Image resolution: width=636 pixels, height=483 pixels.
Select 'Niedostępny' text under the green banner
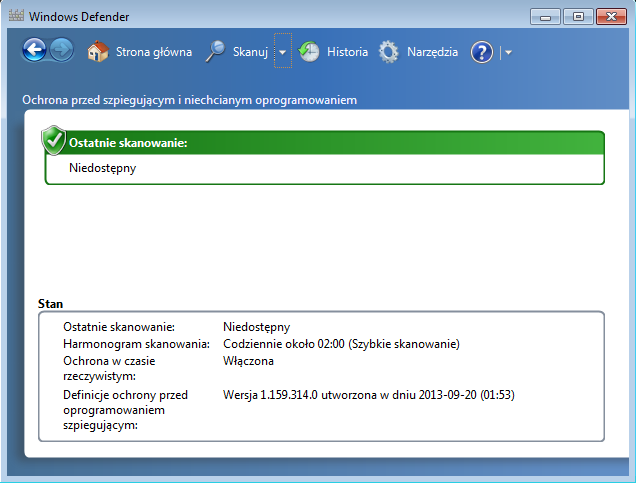pyautogui.click(x=103, y=168)
